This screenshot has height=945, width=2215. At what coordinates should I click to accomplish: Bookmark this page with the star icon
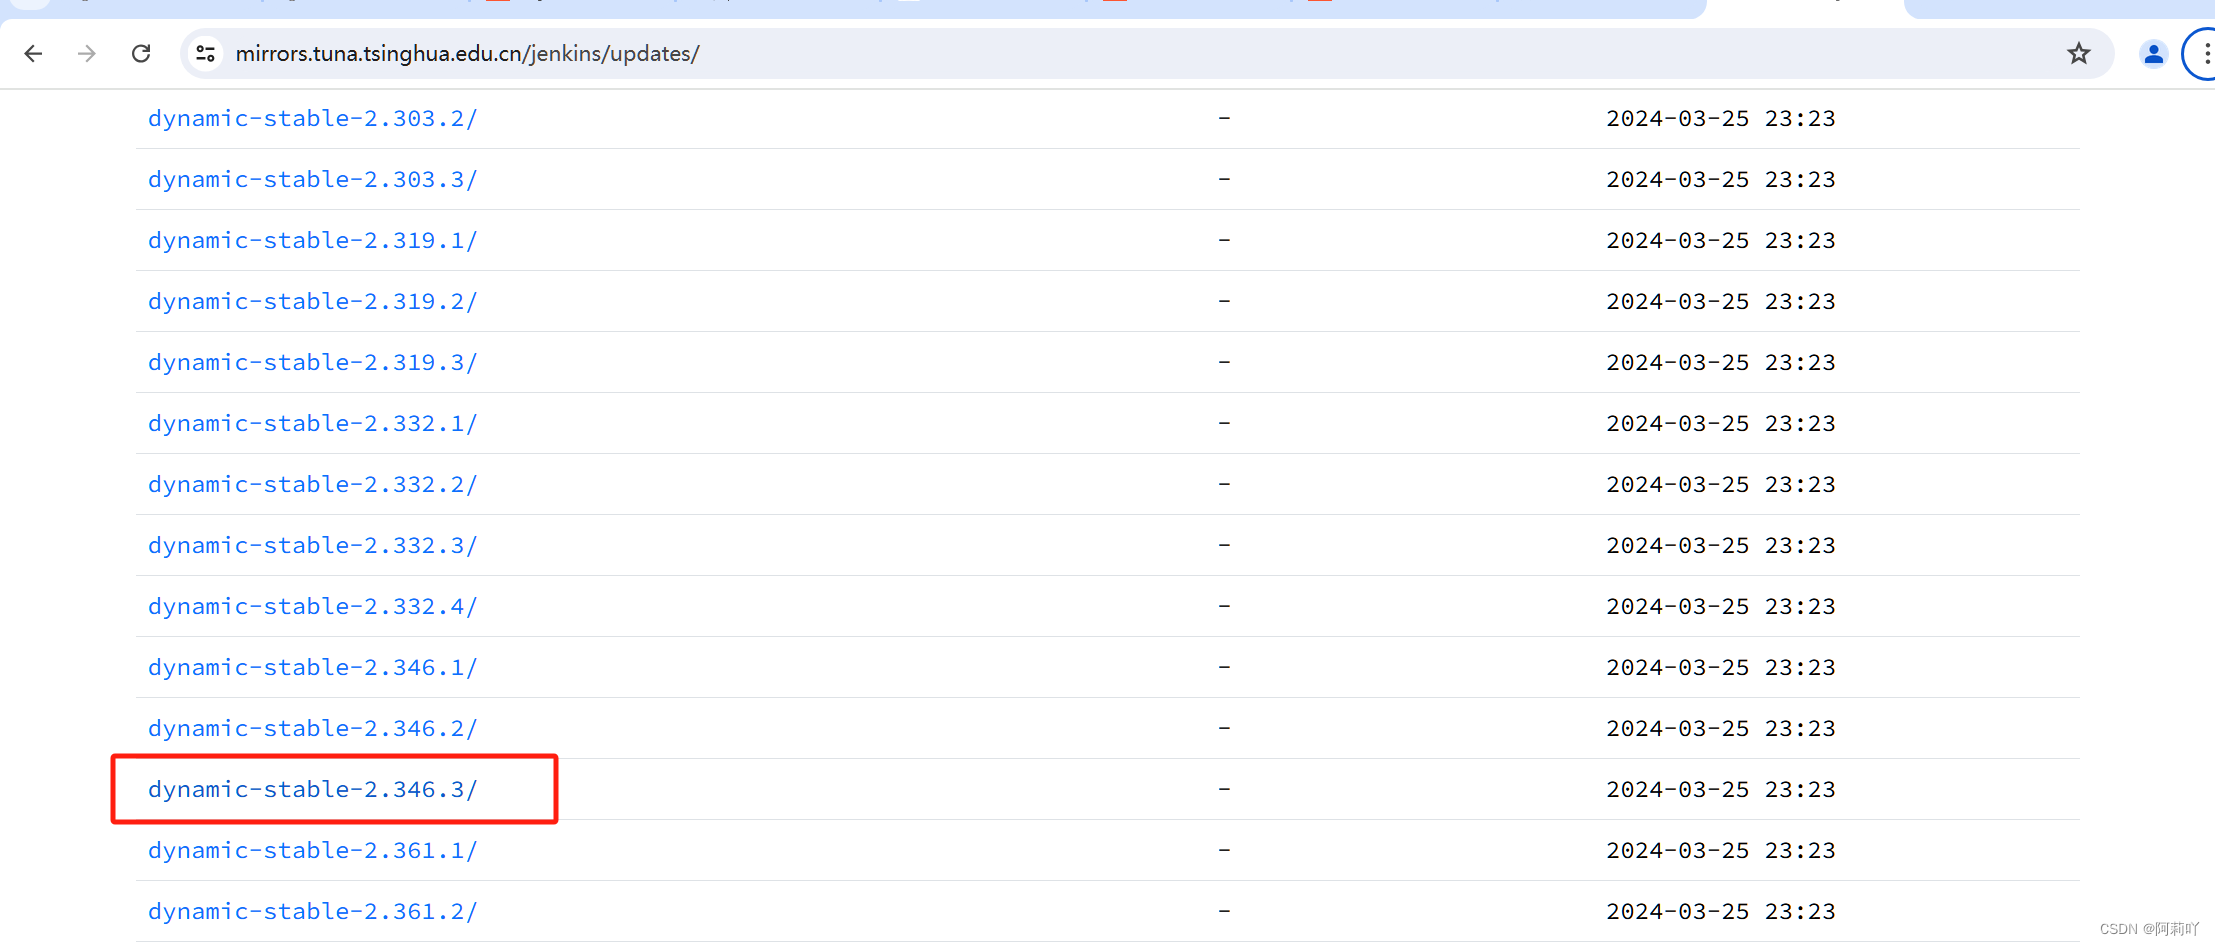(x=2079, y=53)
